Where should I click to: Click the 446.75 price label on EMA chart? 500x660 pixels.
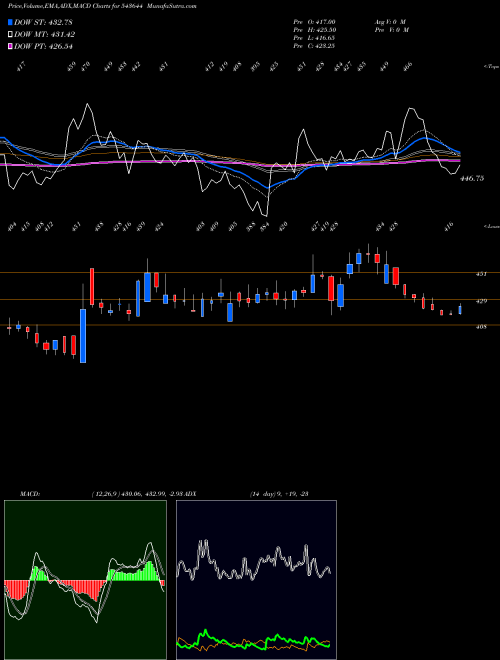[x=472, y=178]
